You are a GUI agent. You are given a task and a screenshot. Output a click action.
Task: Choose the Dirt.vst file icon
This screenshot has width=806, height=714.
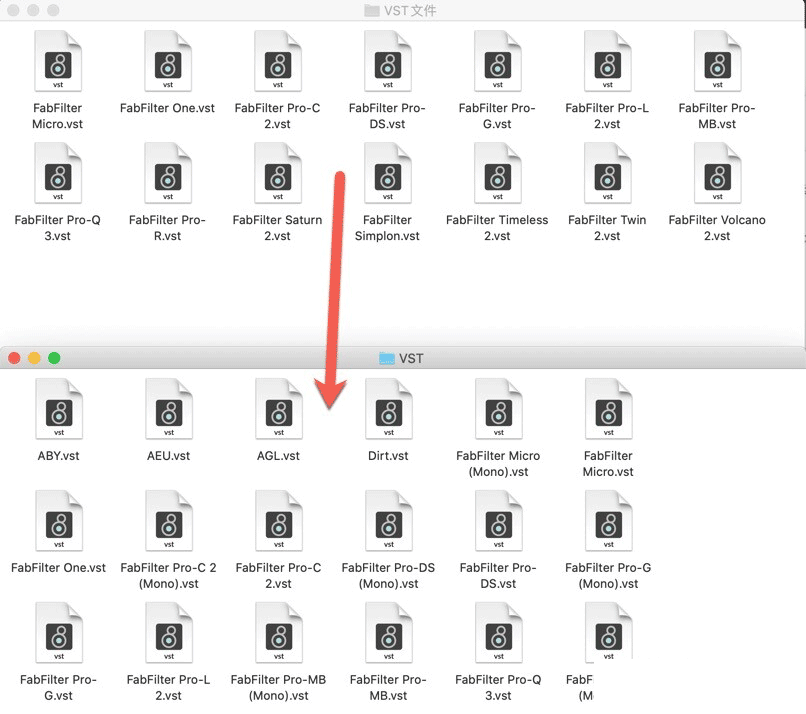389,409
